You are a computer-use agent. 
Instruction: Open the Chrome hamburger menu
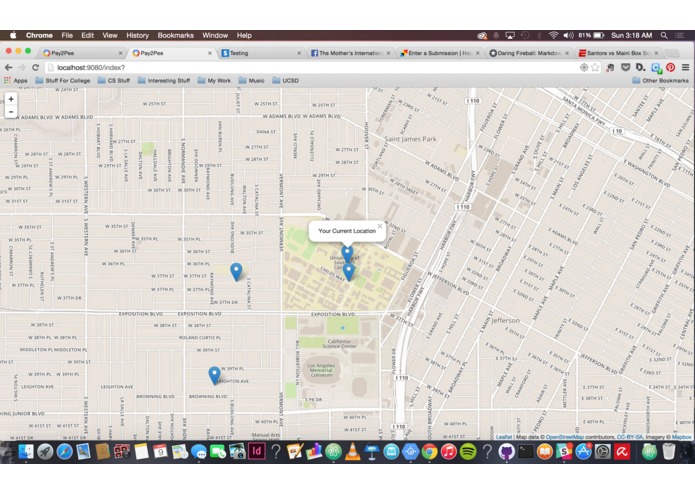pyautogui.click(x=685, y=67)
